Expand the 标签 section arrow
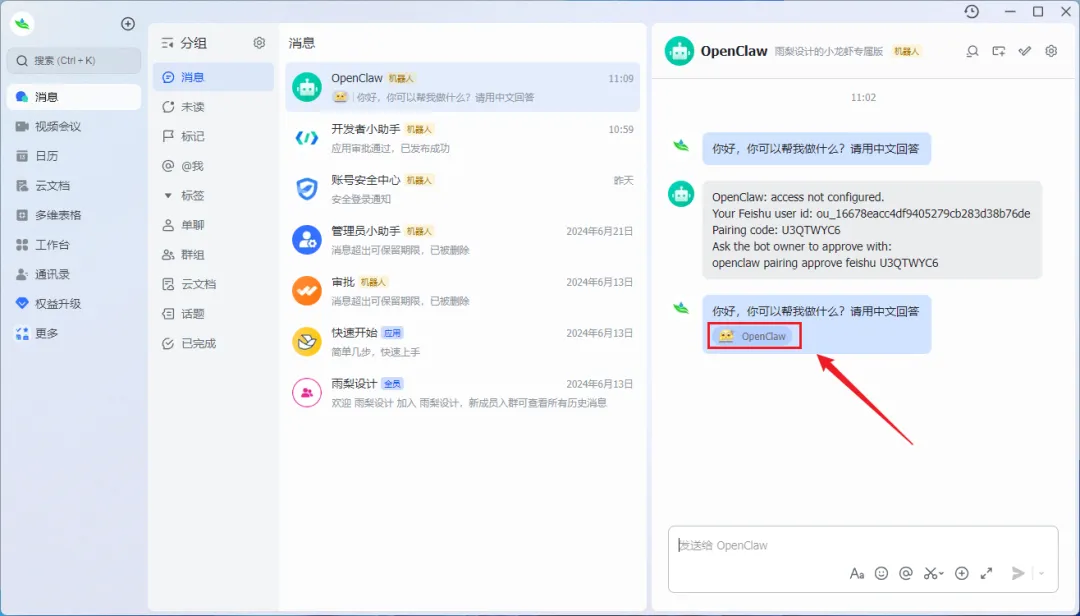 pos(167,196)
